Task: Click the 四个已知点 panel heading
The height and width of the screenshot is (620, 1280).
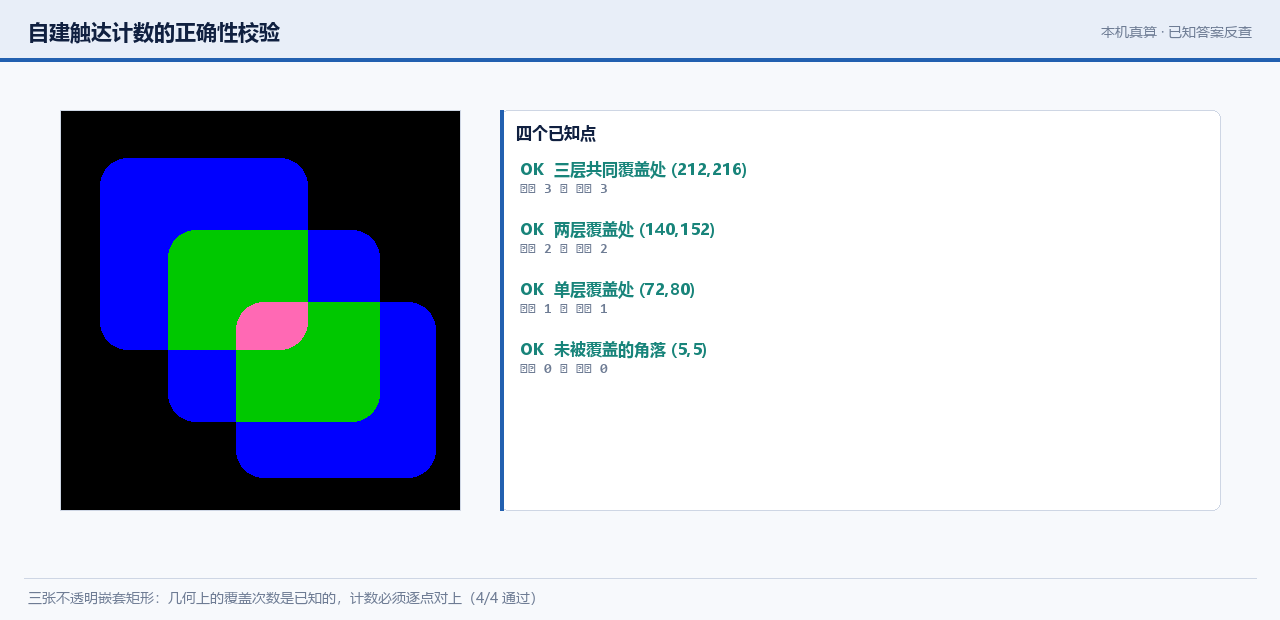Action: [556, 133]
